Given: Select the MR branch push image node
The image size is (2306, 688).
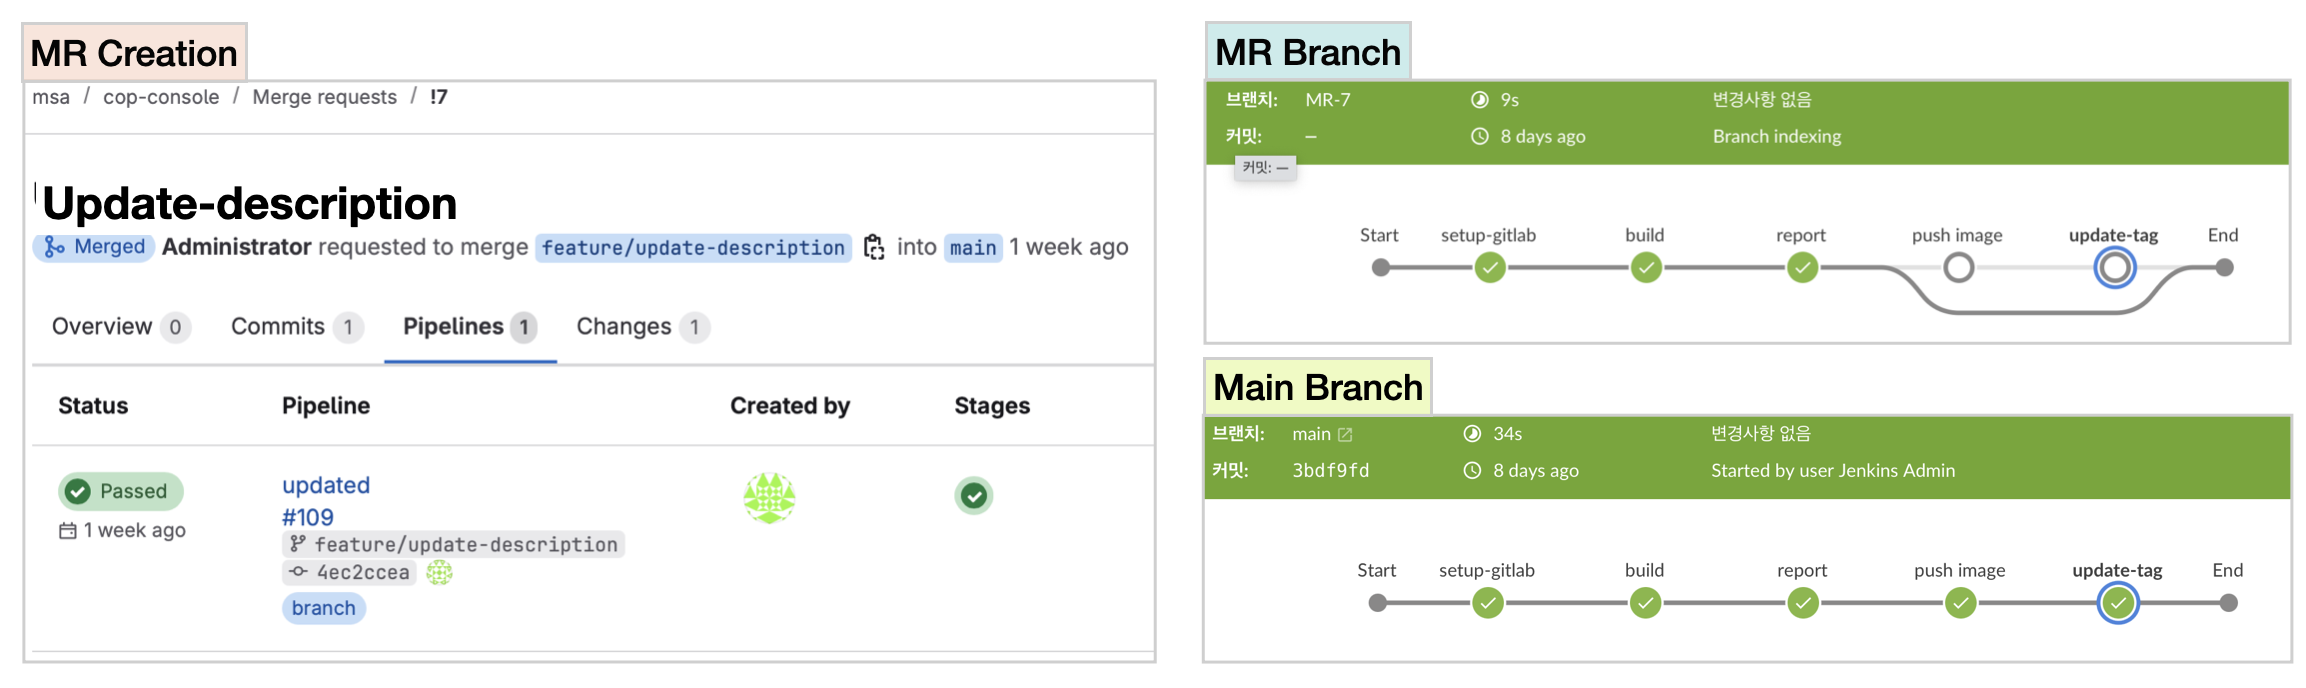Looking at the screenshot, I should (1958, 268).
